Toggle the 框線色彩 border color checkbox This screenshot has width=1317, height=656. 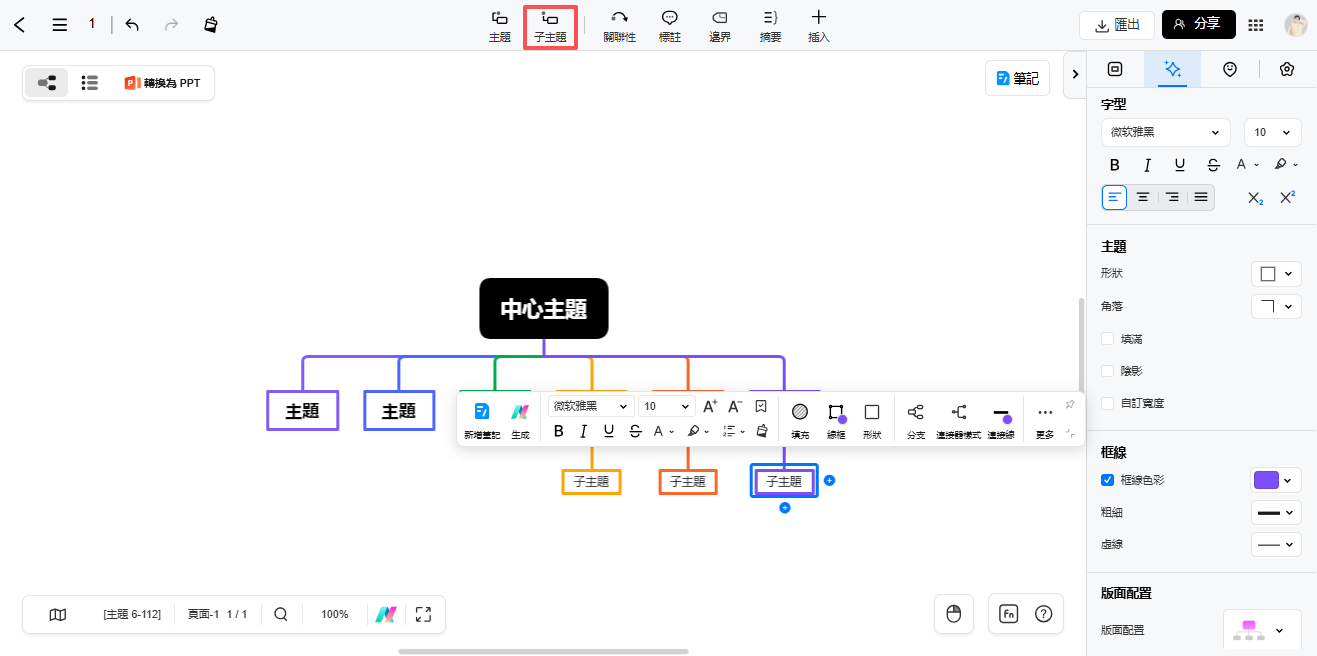(1107, 479)
